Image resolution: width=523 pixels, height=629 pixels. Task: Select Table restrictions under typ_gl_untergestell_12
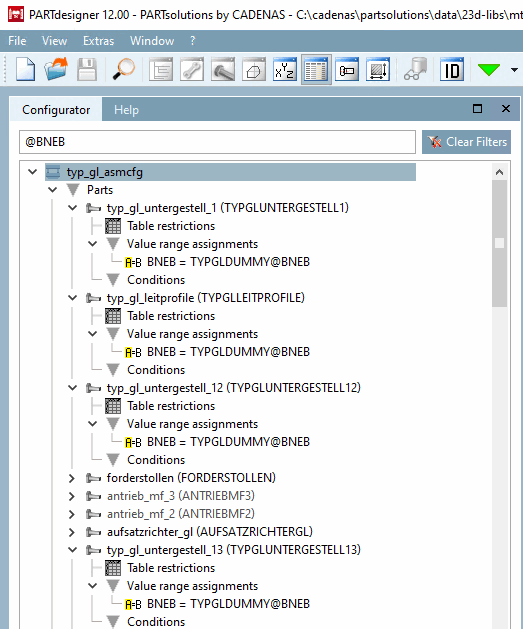click(x=171, y=406)
